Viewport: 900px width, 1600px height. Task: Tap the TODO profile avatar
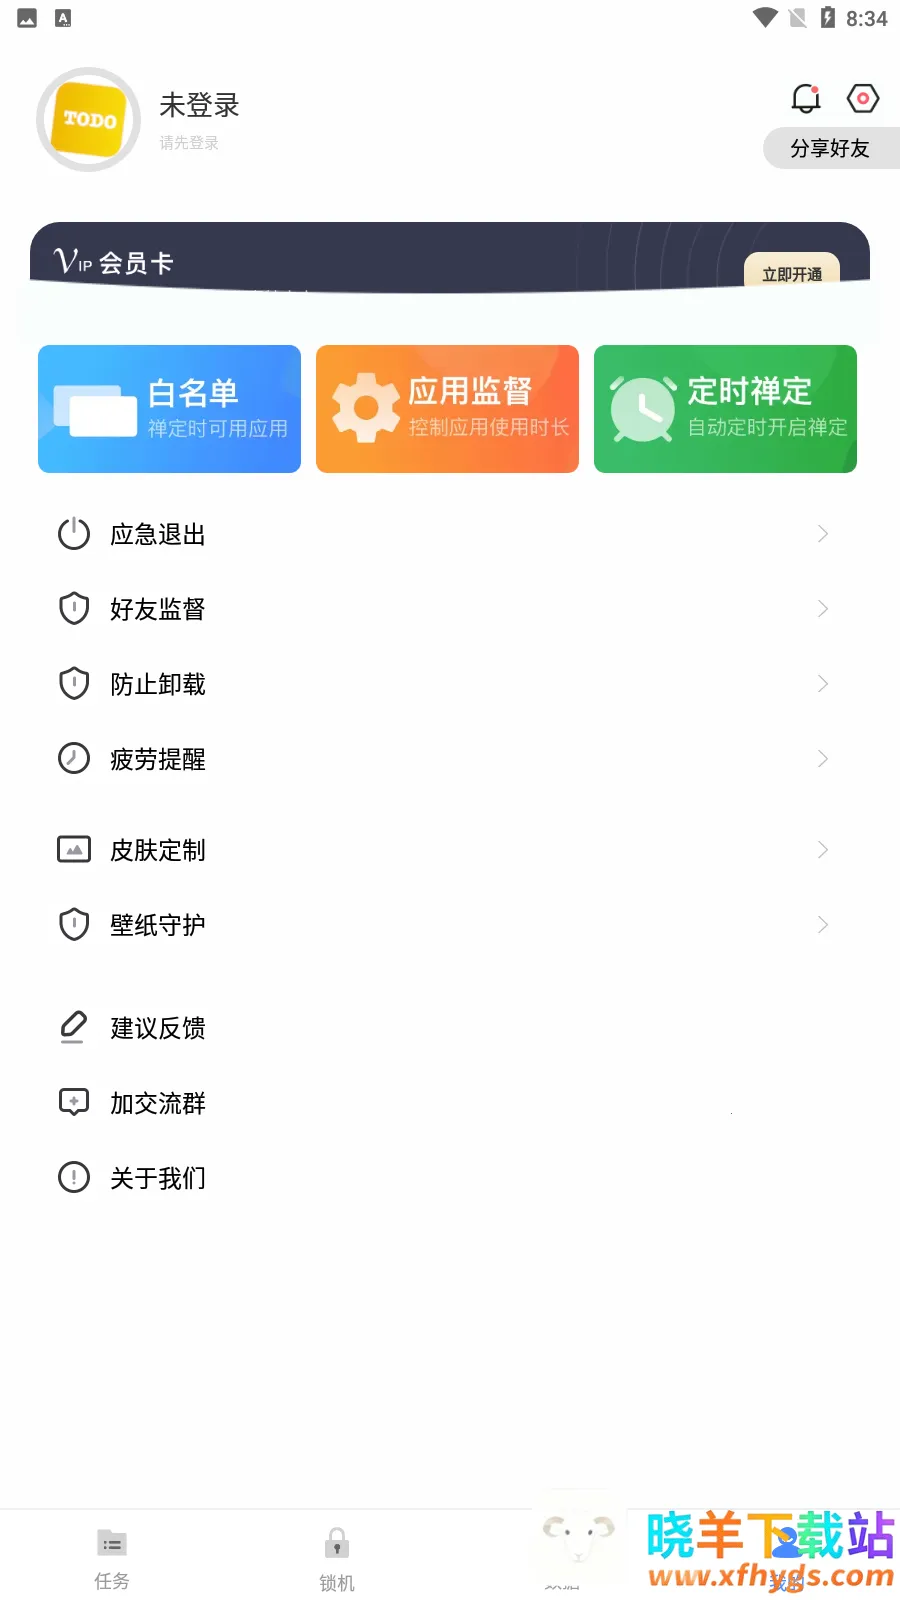coord(88,120)
